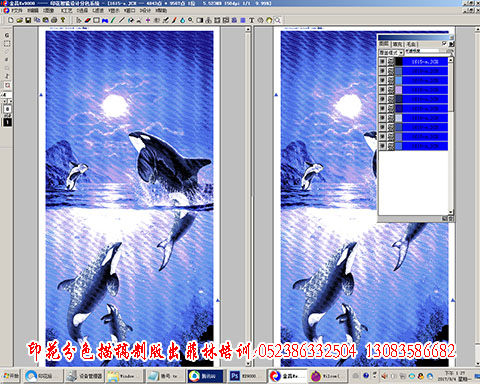Click the light bulb help icon
This screenshot has width=480, height=384.
pyautogui.click(x=63, y=20)
